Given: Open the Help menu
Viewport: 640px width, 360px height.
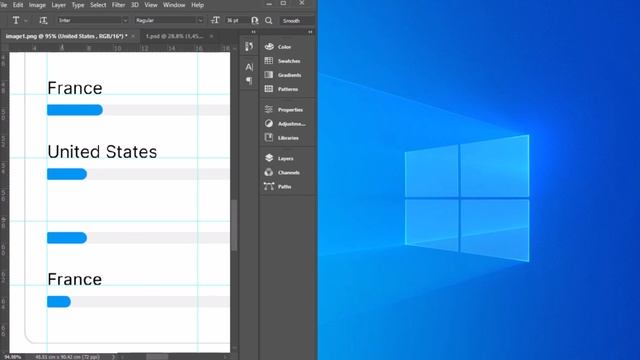Looking at the screenshot, I should 198,5.
